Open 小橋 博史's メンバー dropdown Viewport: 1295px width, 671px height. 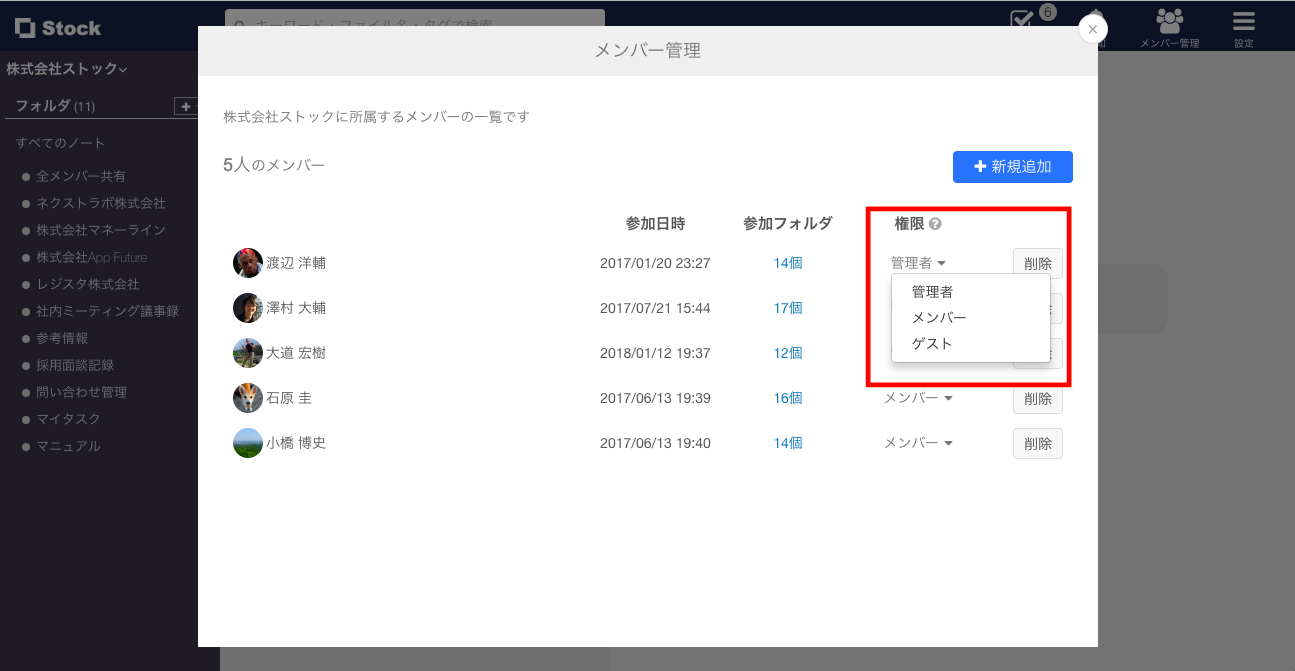[x=918, y=443]
